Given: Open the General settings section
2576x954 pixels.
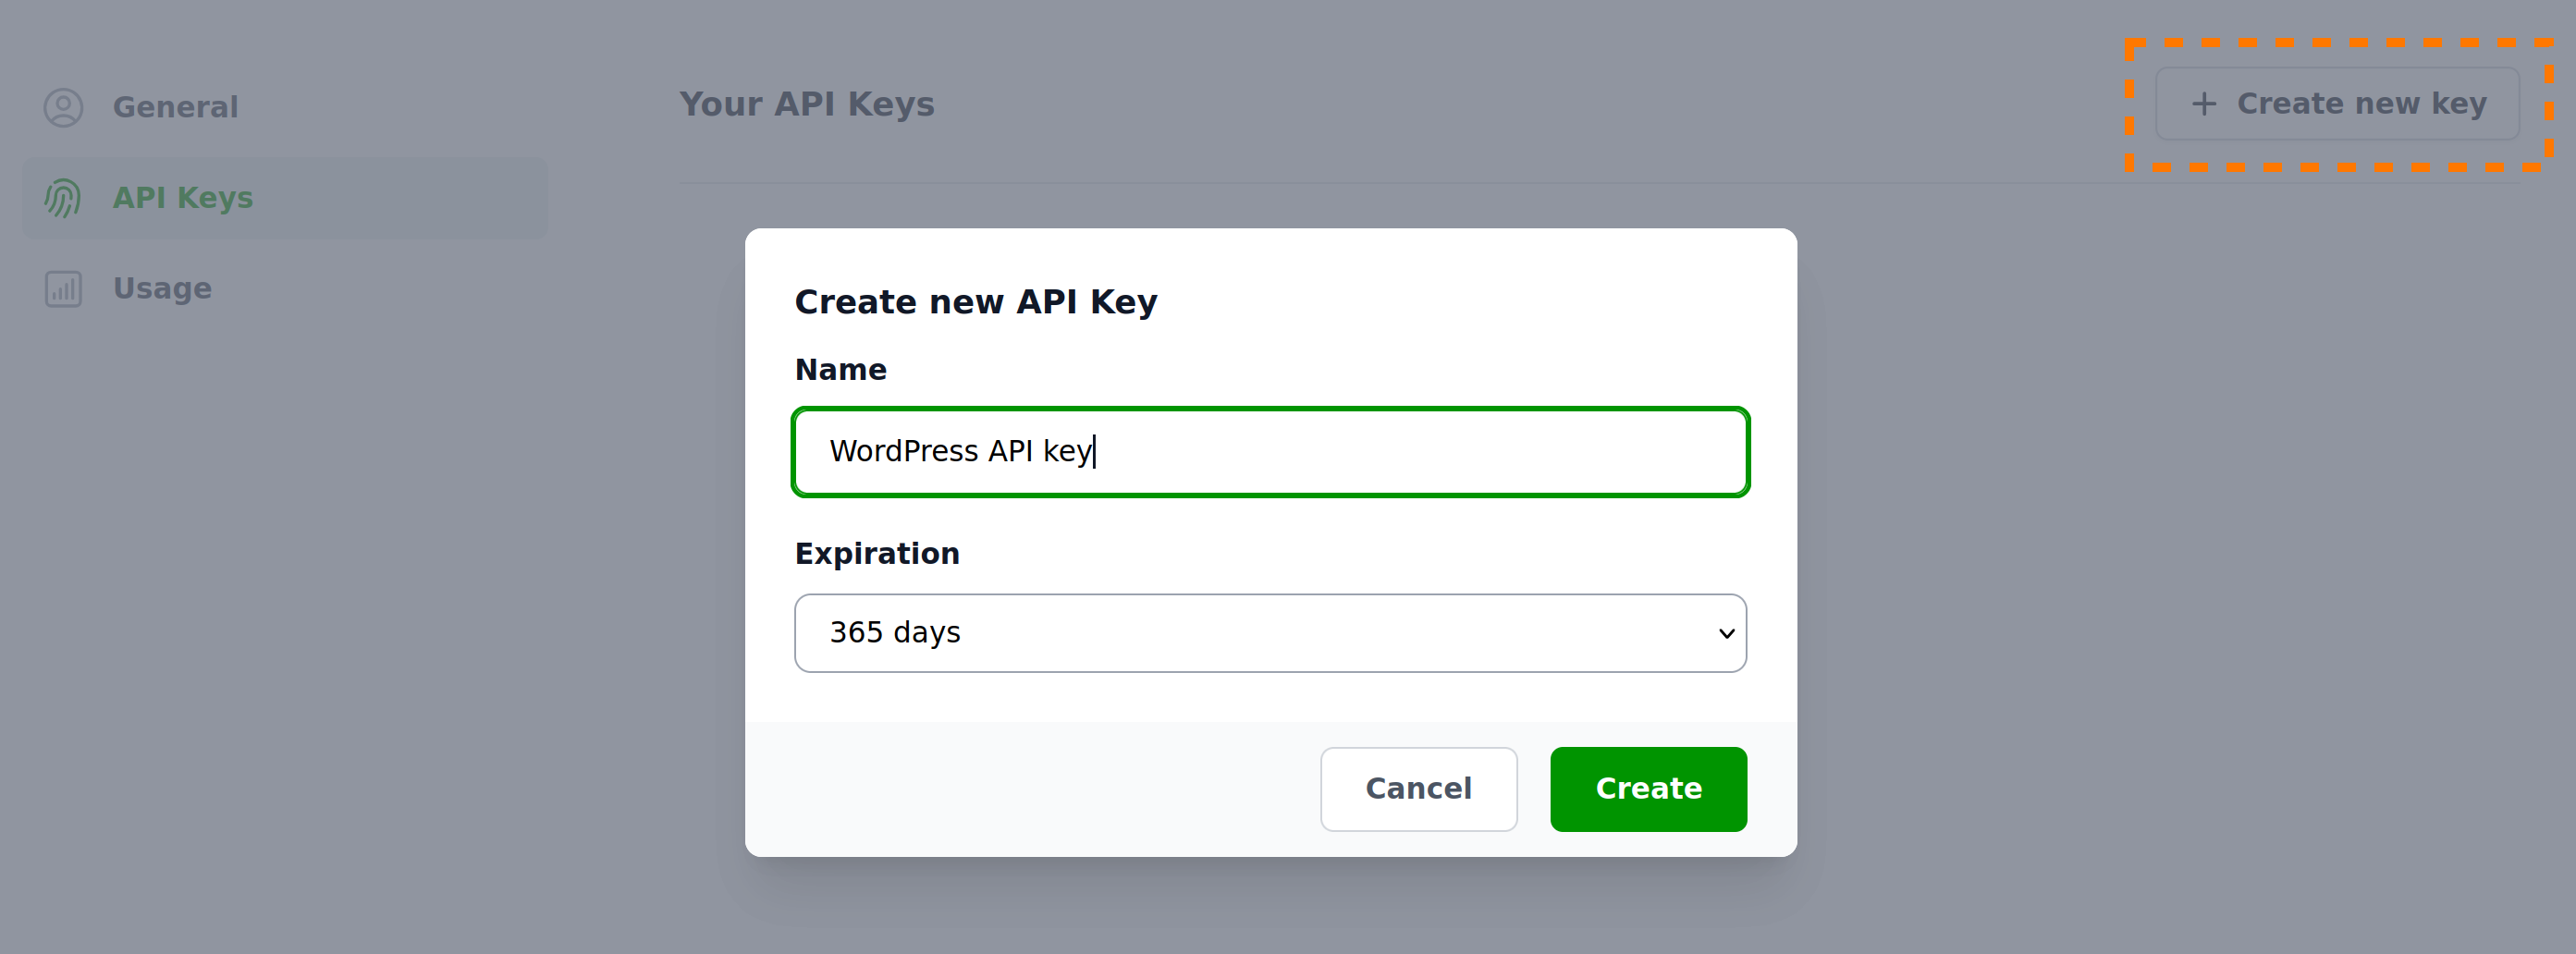Looking at the screenshot, I should (x=175, y=107).
